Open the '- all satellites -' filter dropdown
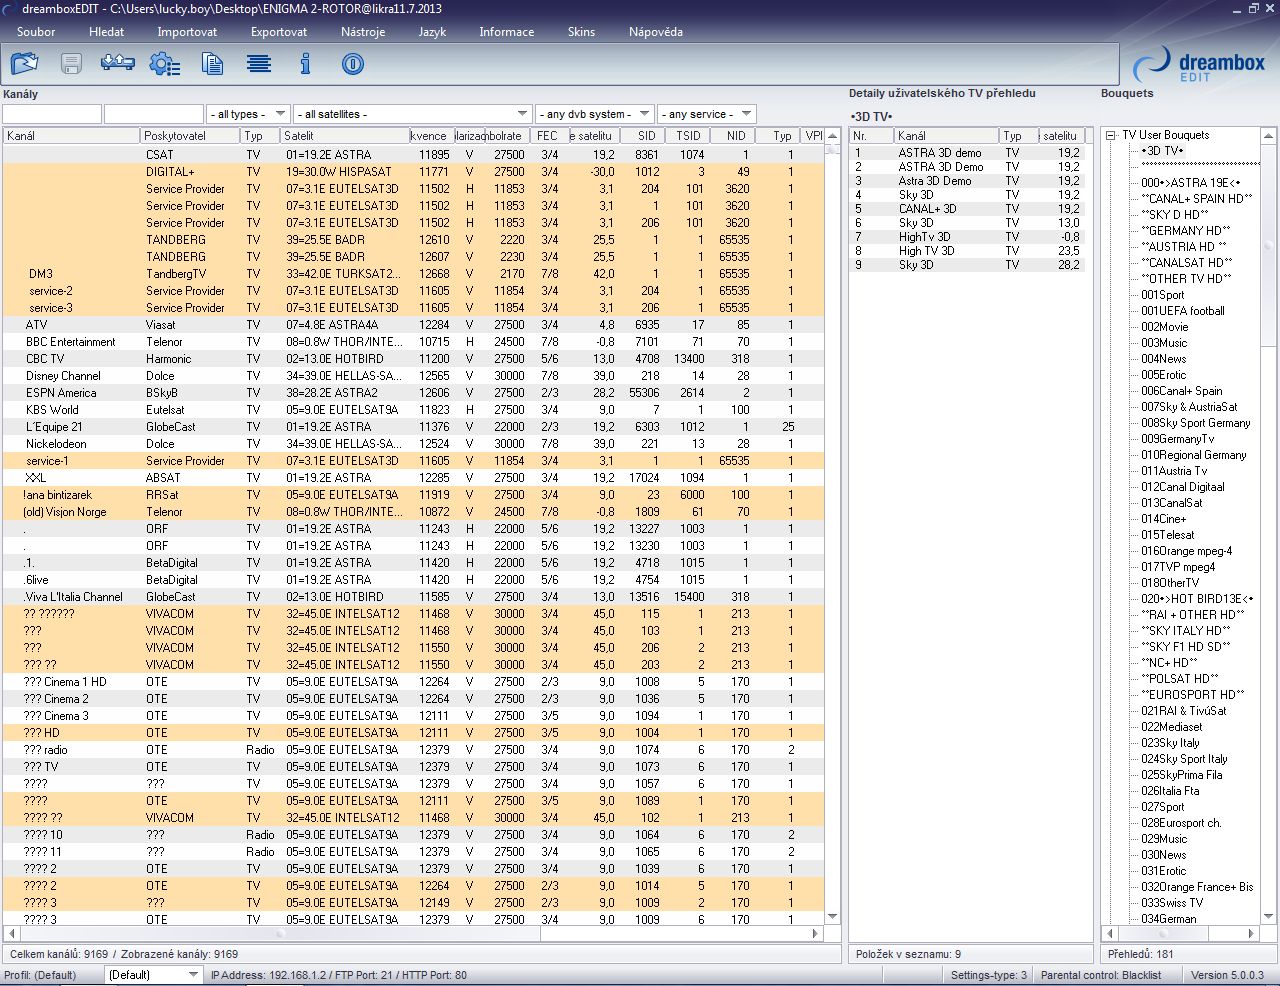 (x=412, y=114)
